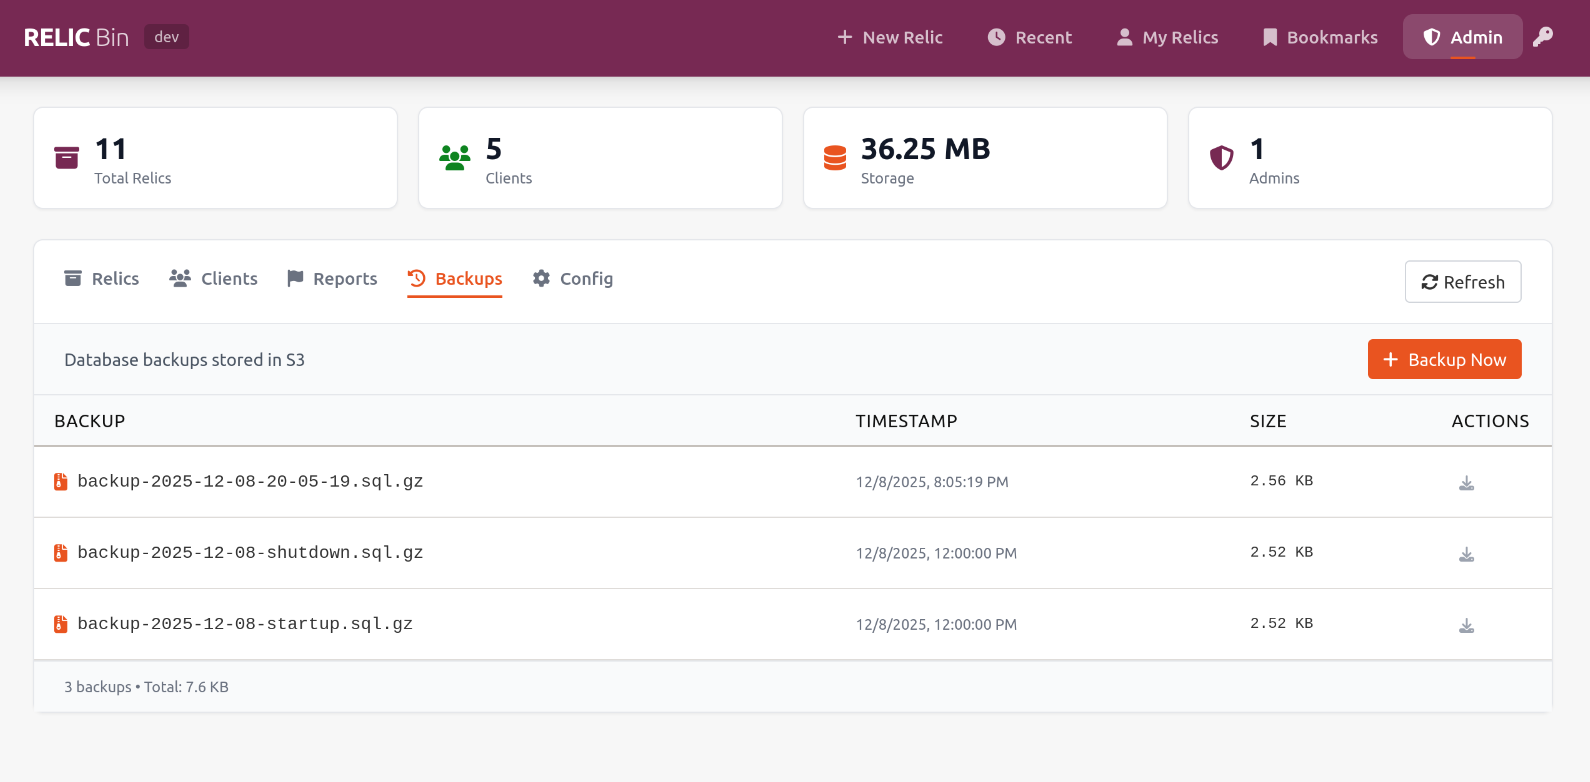Click the RELIC Bin logo

(76, 37)
